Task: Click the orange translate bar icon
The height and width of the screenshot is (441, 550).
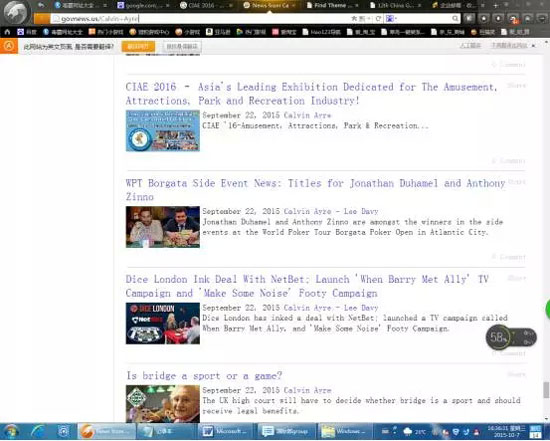Action: (9, 46)
